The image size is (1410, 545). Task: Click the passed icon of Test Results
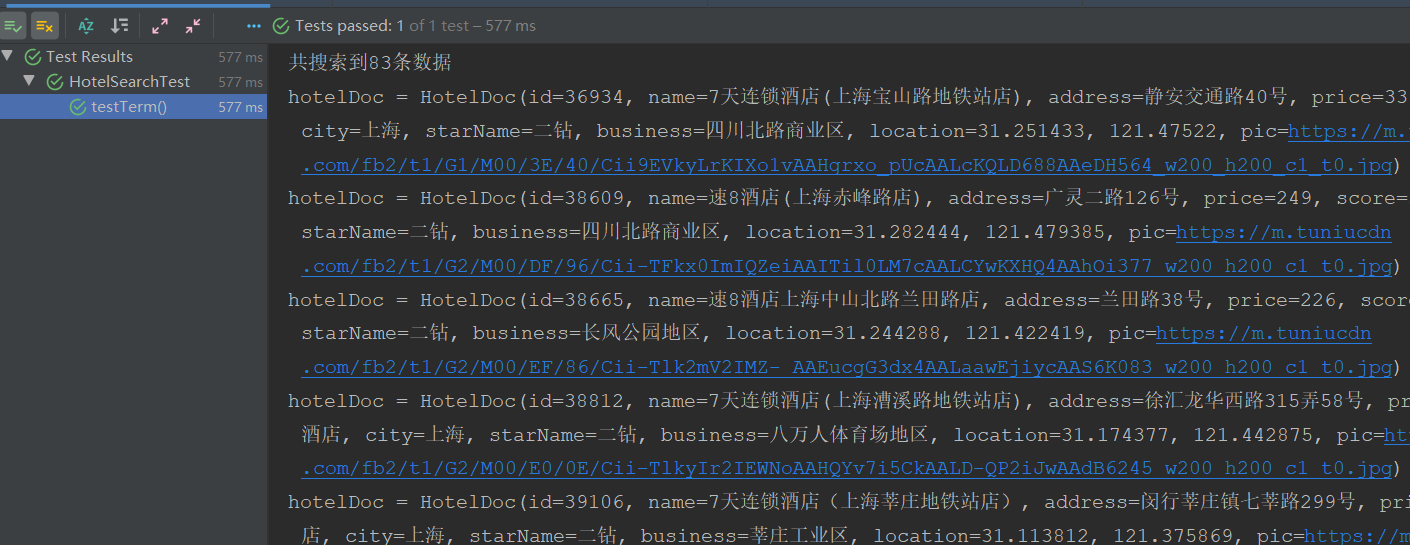(32, 57)
